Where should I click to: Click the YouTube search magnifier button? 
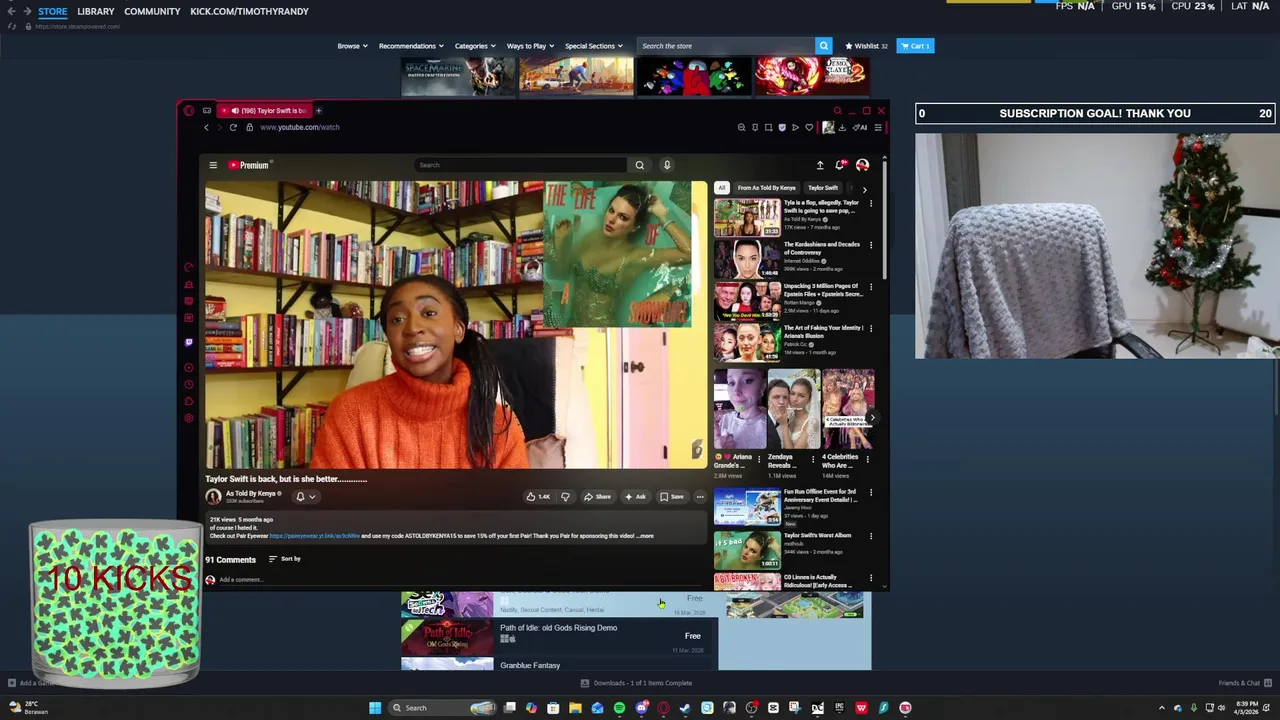[639, 165]
